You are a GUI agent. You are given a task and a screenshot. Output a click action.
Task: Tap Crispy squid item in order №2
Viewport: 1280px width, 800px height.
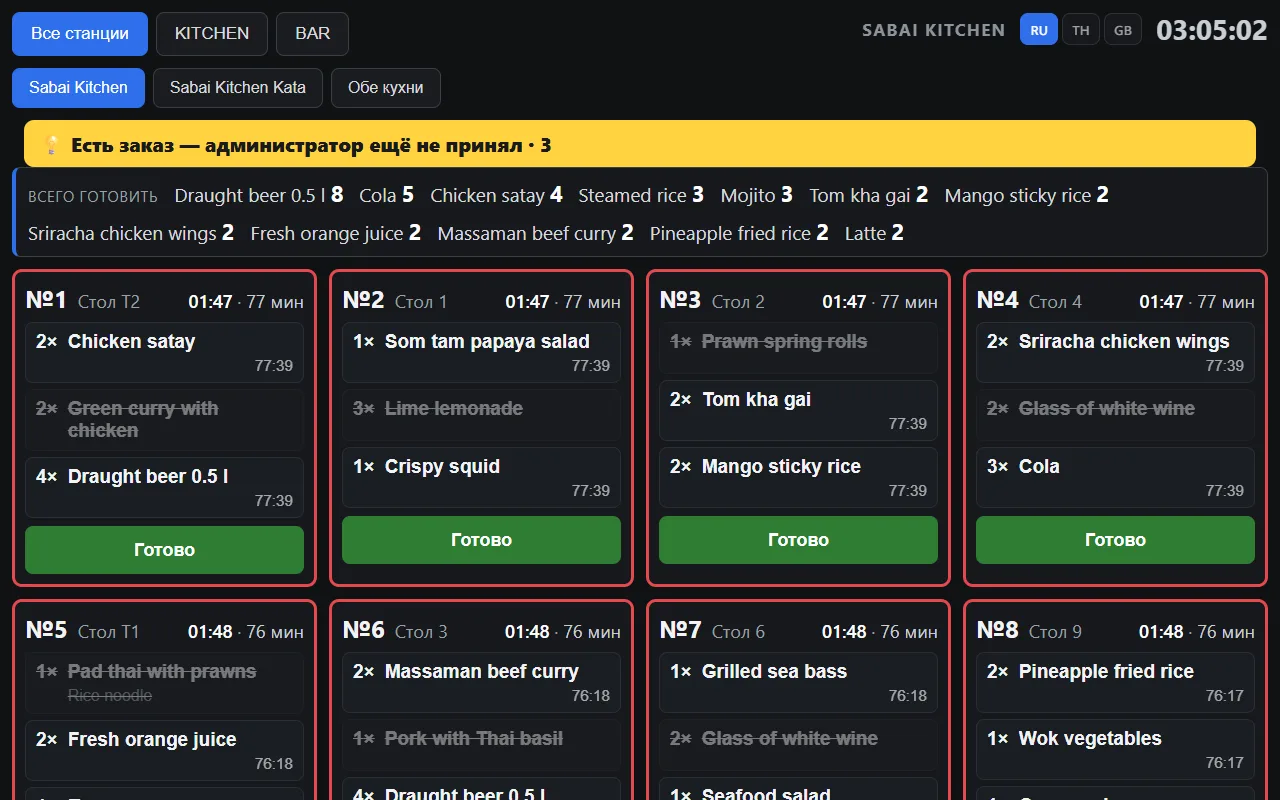tap(481, 477)
